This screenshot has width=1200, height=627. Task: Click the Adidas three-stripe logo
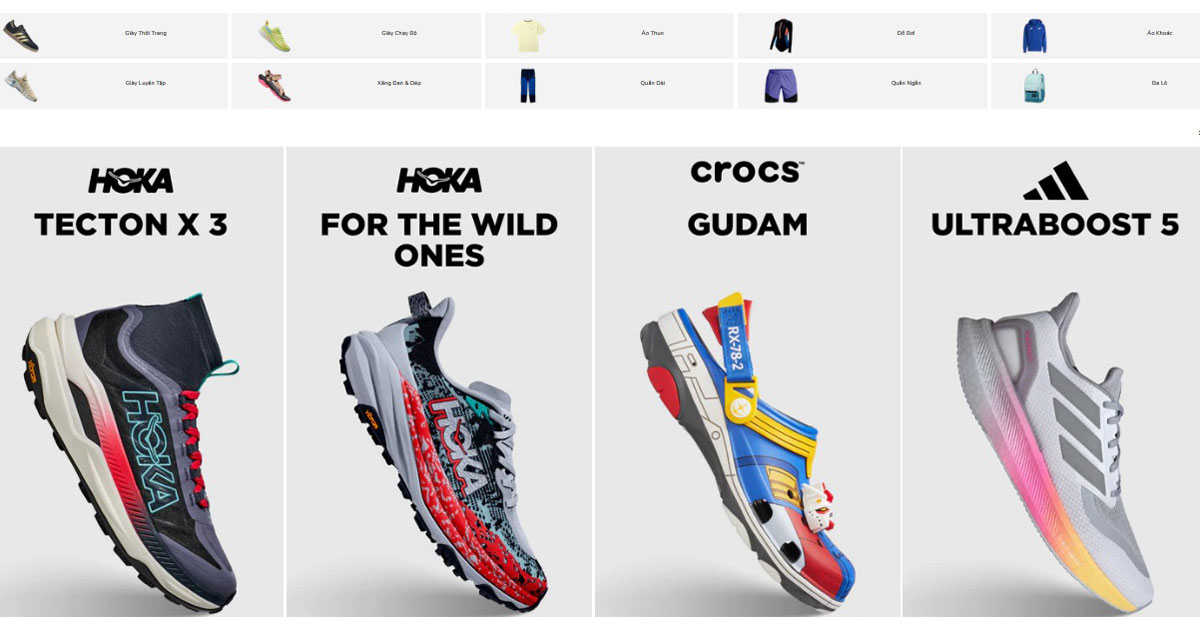tap(1055, 181)
